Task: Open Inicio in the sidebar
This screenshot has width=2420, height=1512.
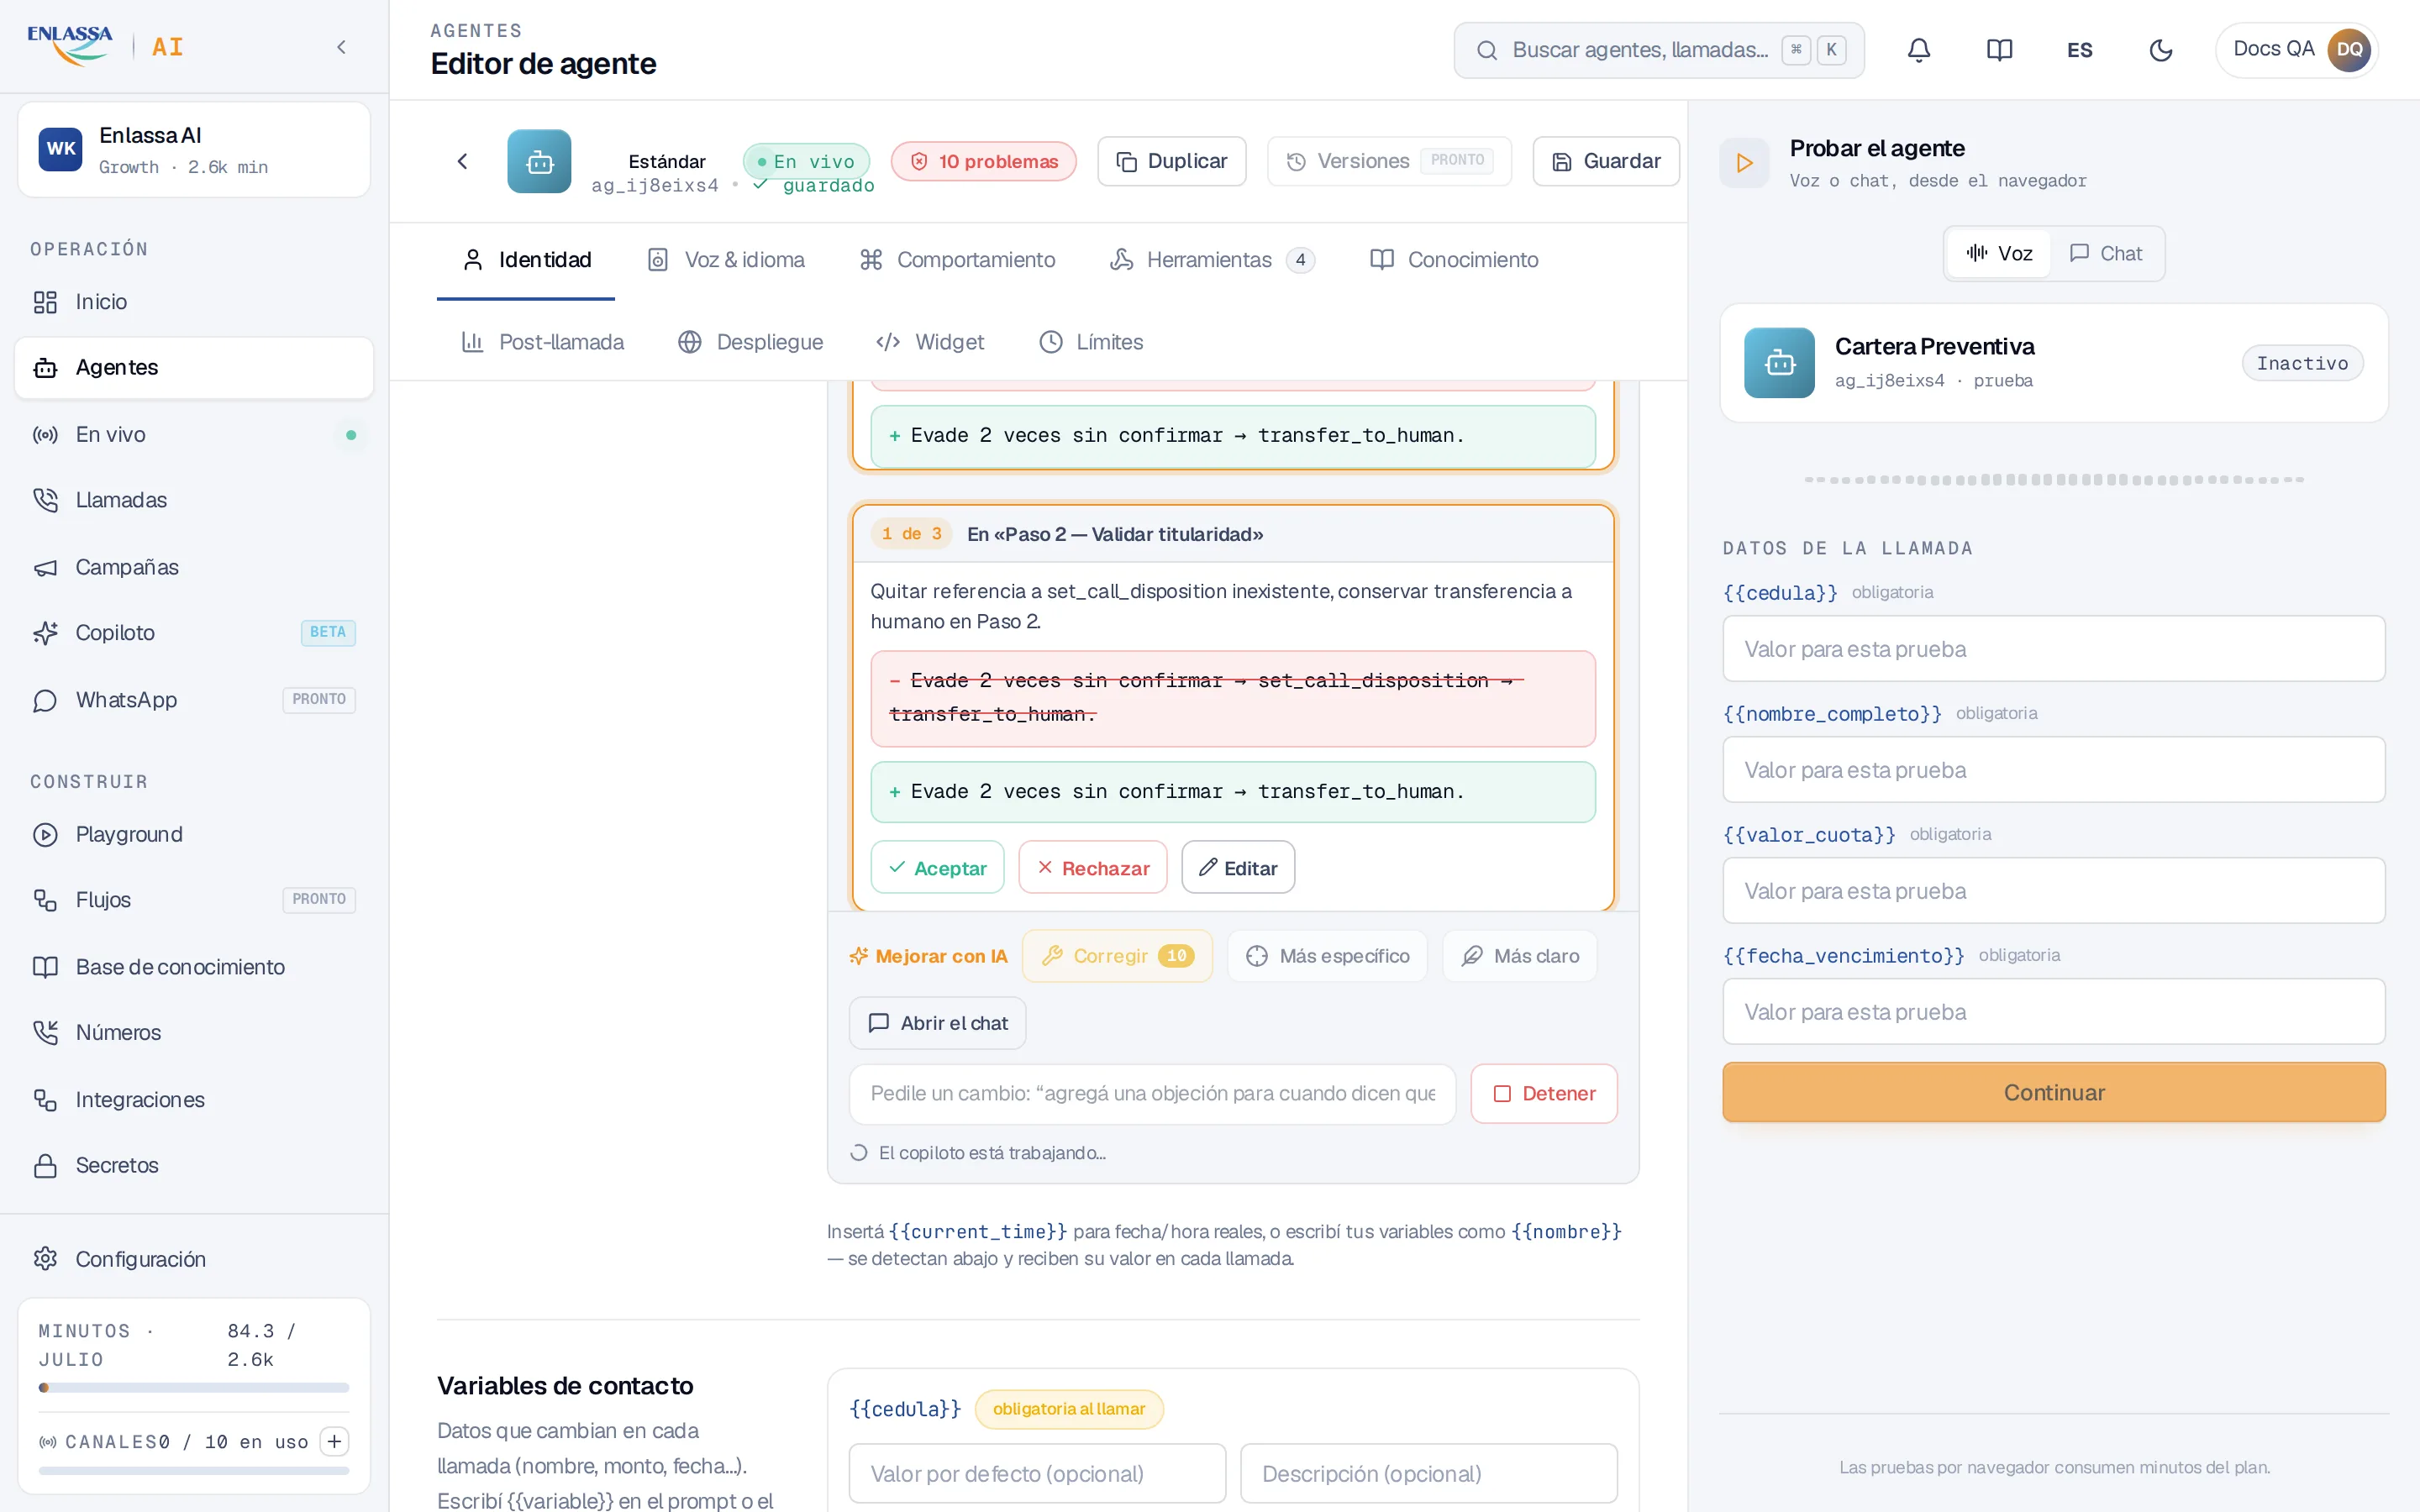Action: point(194,302)
